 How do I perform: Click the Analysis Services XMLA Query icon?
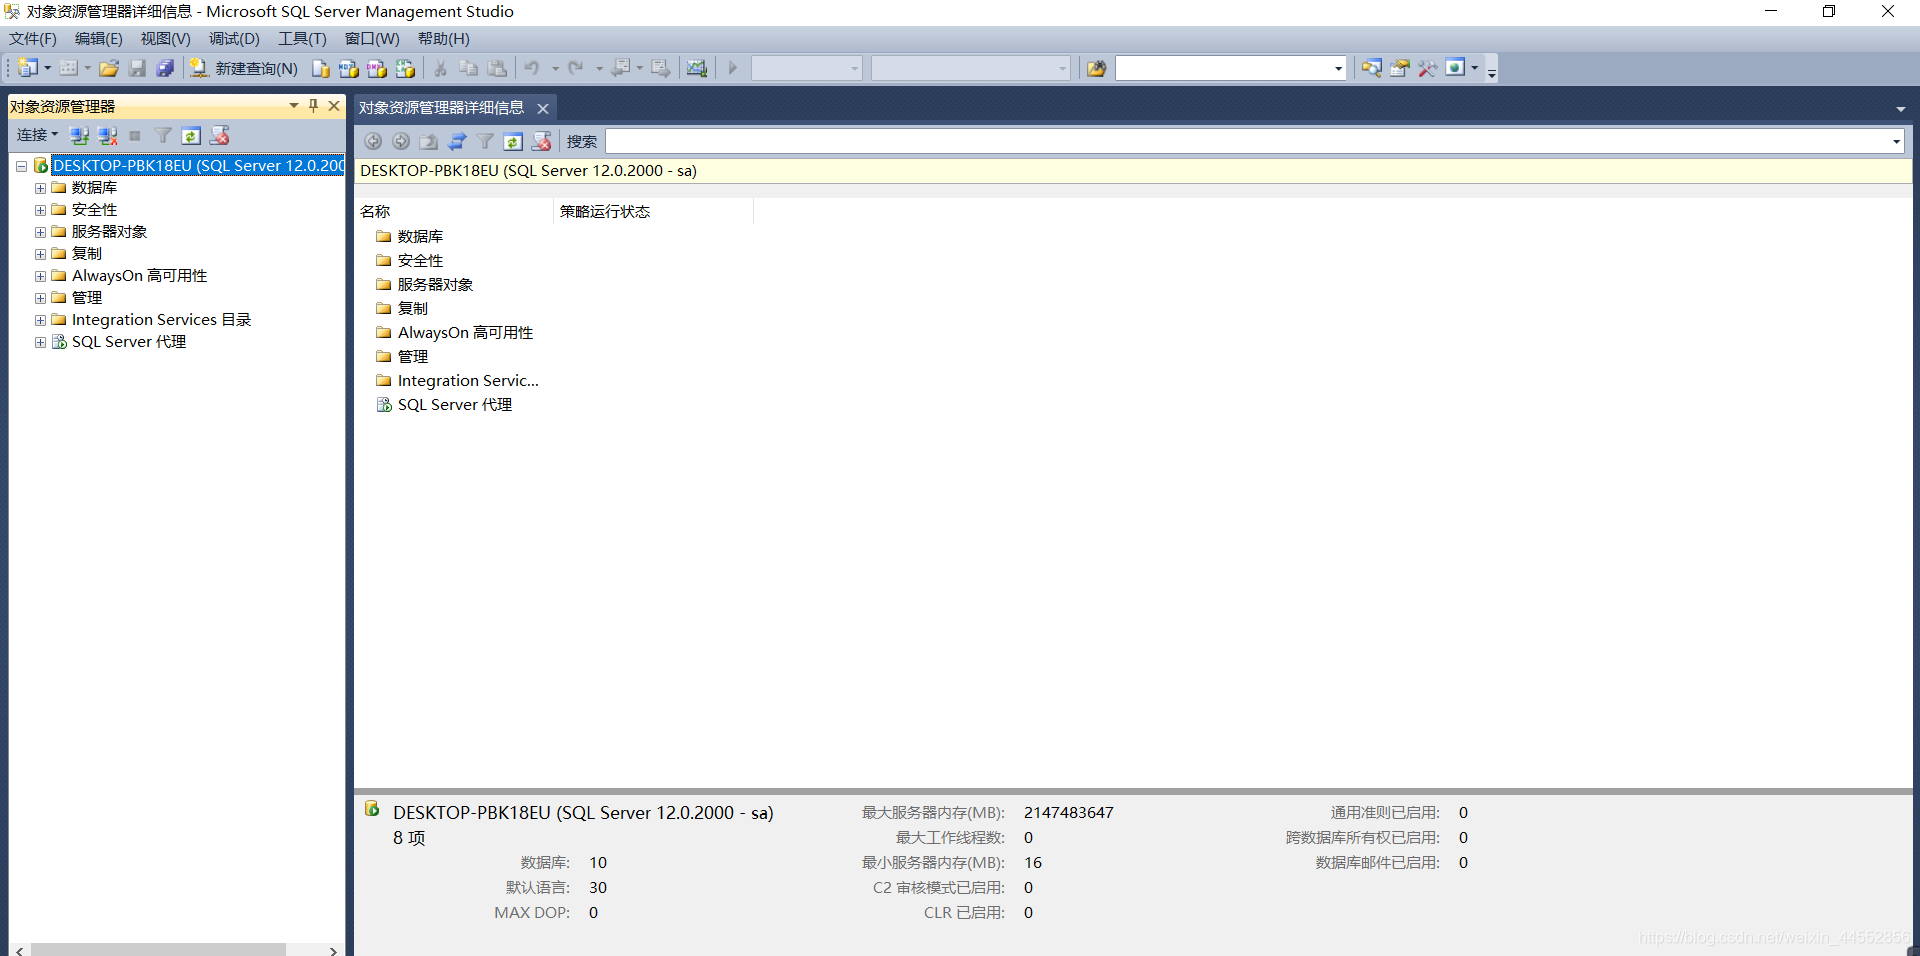point(405,68)
